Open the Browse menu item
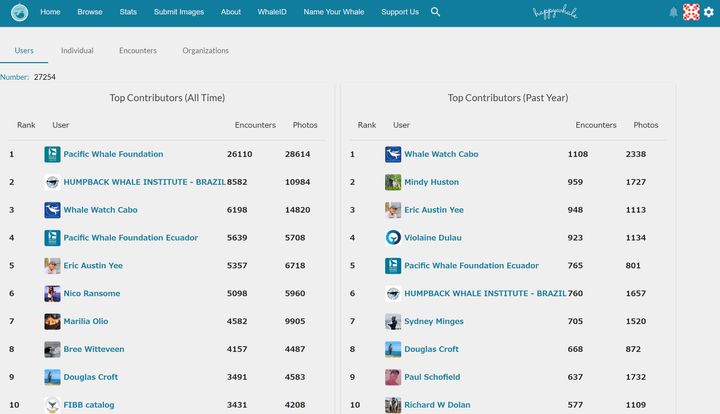The width and height of the screenshot is (720, 414). (x=90, y=12)
